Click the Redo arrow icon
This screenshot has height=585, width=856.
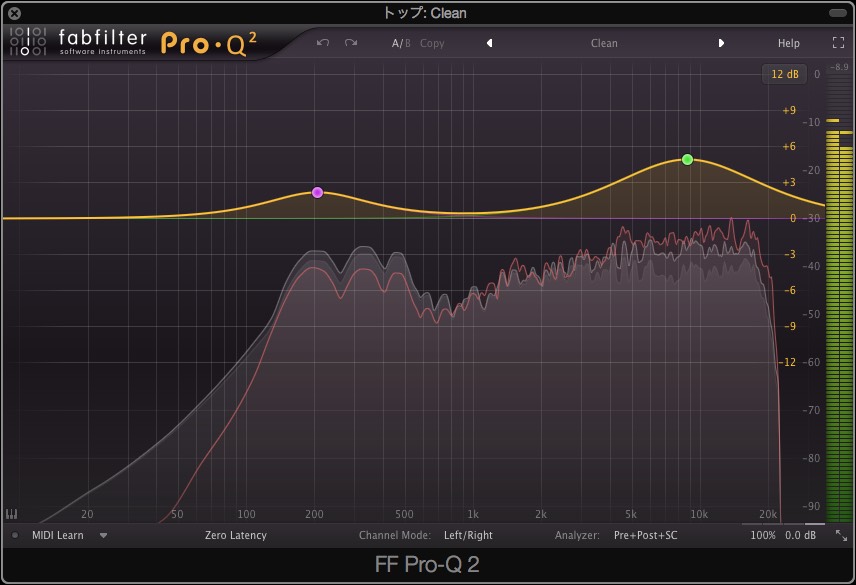[x=351, y=43]
